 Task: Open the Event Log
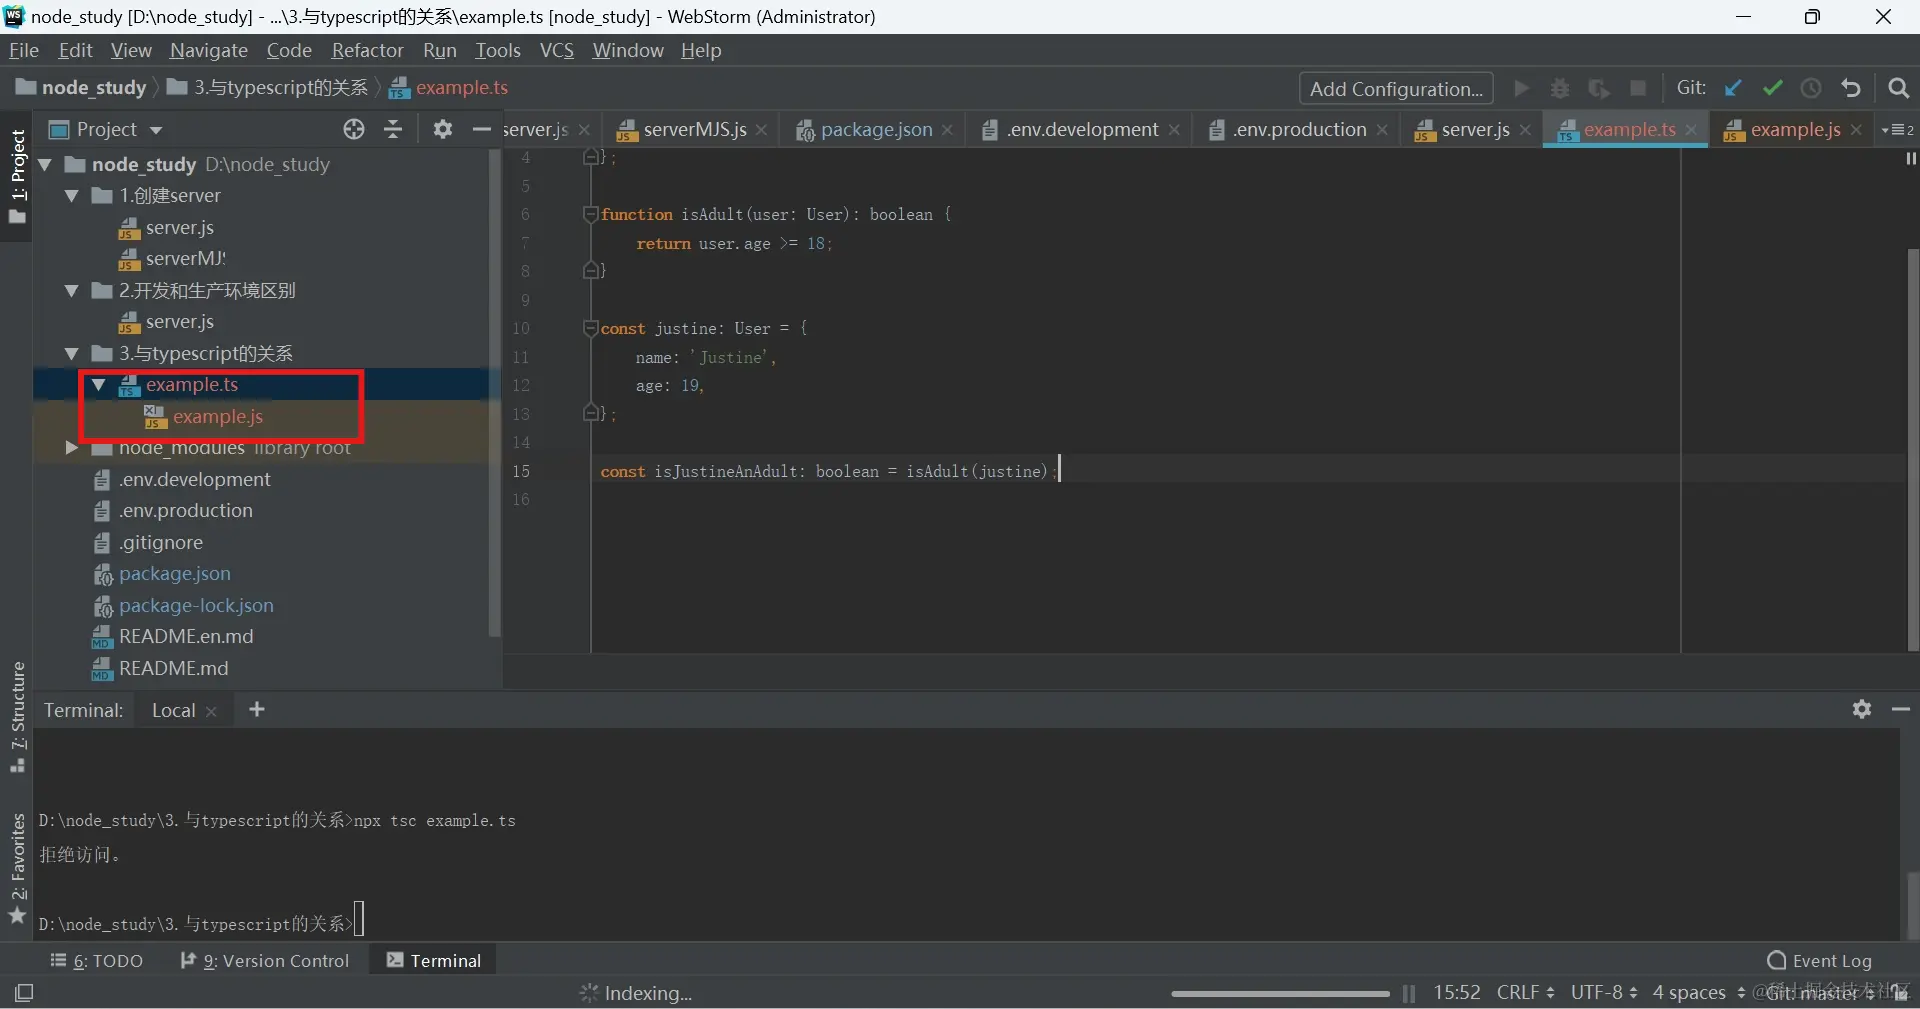(x=1819, y=961)
